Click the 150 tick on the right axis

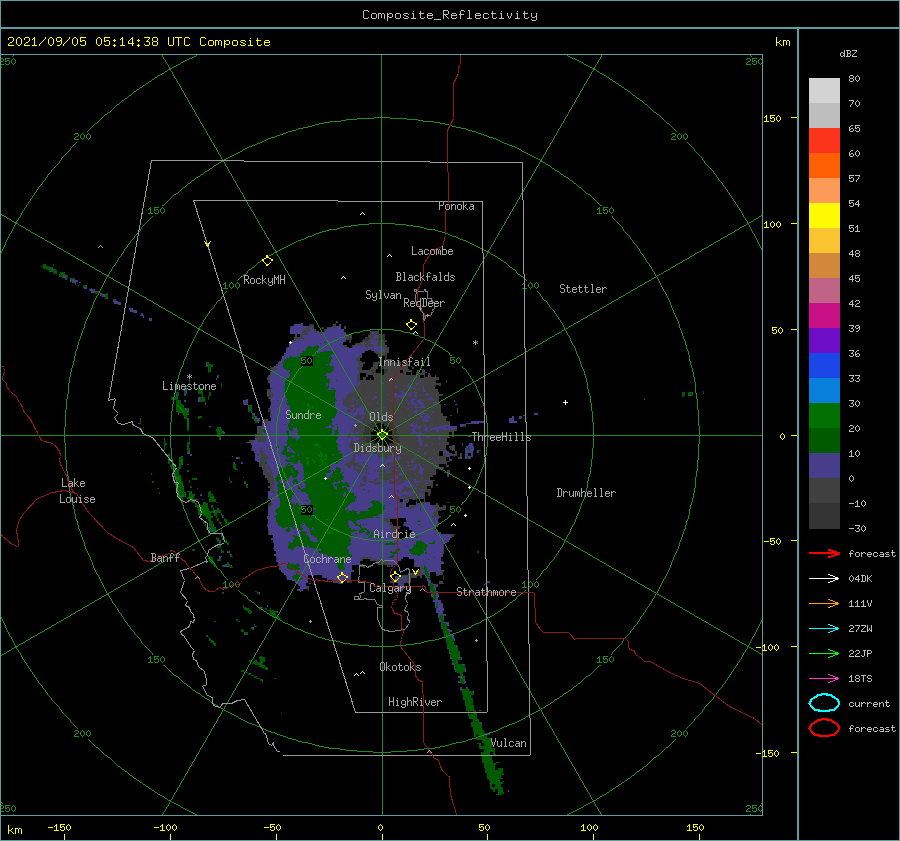point(772,118)
